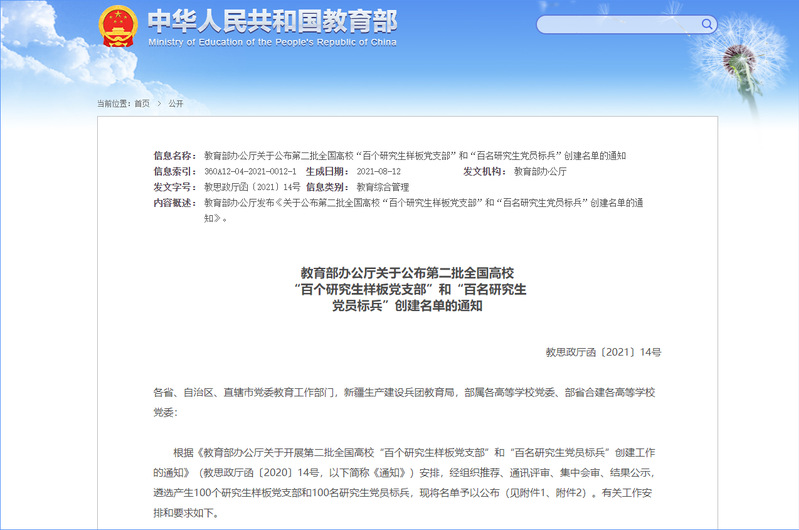Click the magnifier search icon
The height and width of the screenshot is (530, 799).
[707, 24]
